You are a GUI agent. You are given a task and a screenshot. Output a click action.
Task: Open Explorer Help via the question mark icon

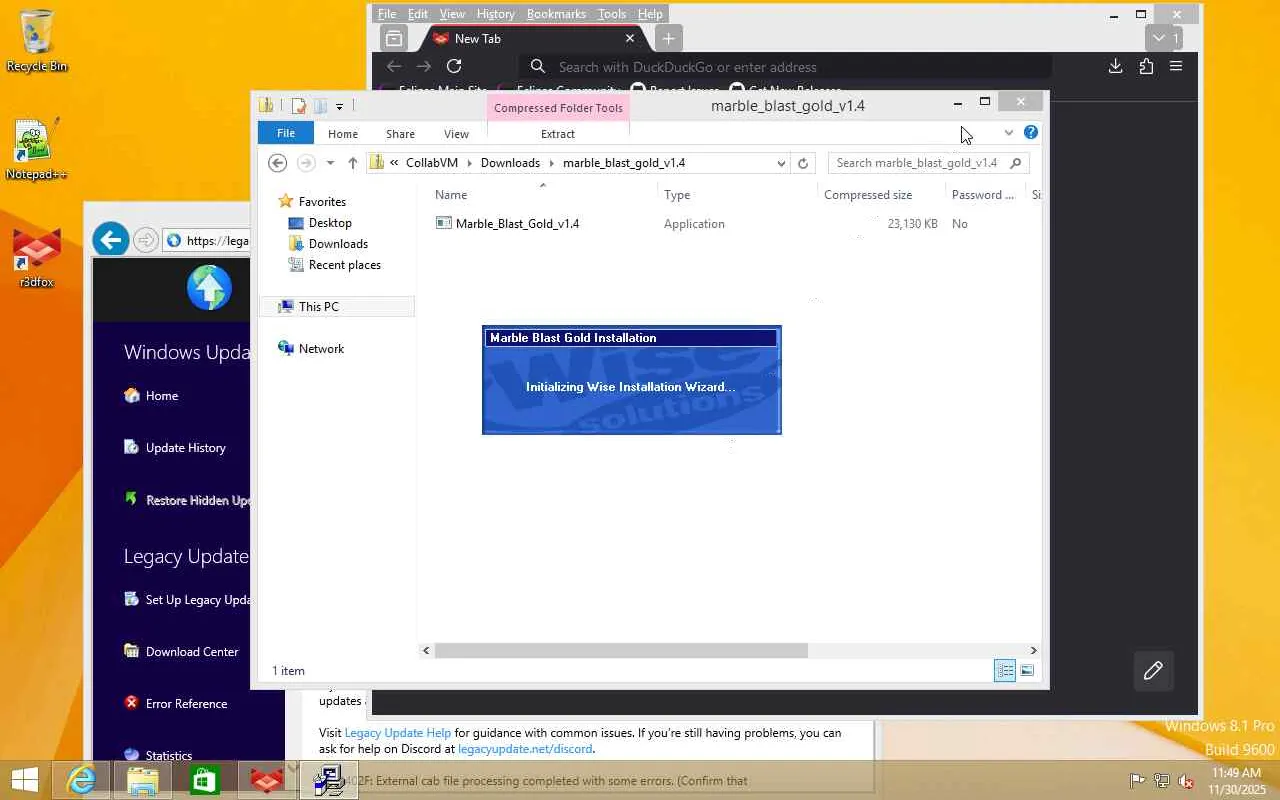click(1031, 132)
